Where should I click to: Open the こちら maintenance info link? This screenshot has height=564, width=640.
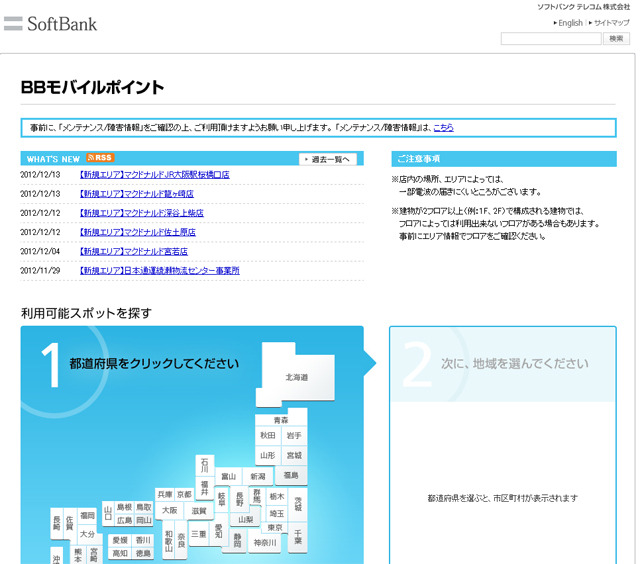tap(443, 128)
